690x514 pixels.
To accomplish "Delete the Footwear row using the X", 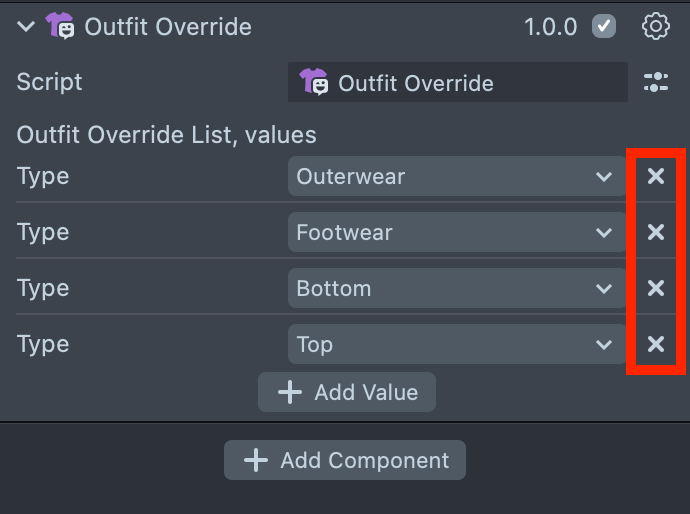I will 656,233.
